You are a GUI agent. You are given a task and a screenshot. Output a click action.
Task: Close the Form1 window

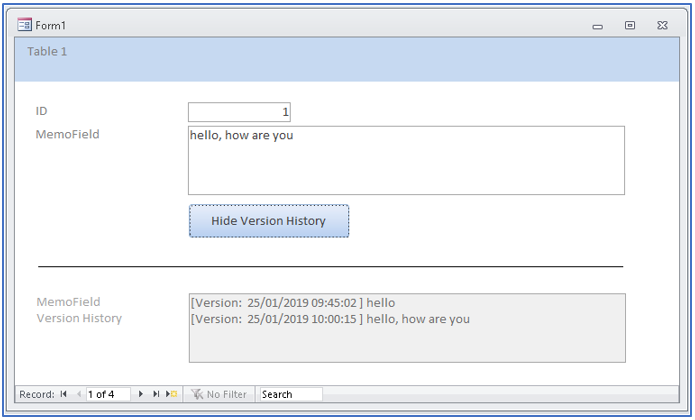pyautogui.click(x=663, y=25)
